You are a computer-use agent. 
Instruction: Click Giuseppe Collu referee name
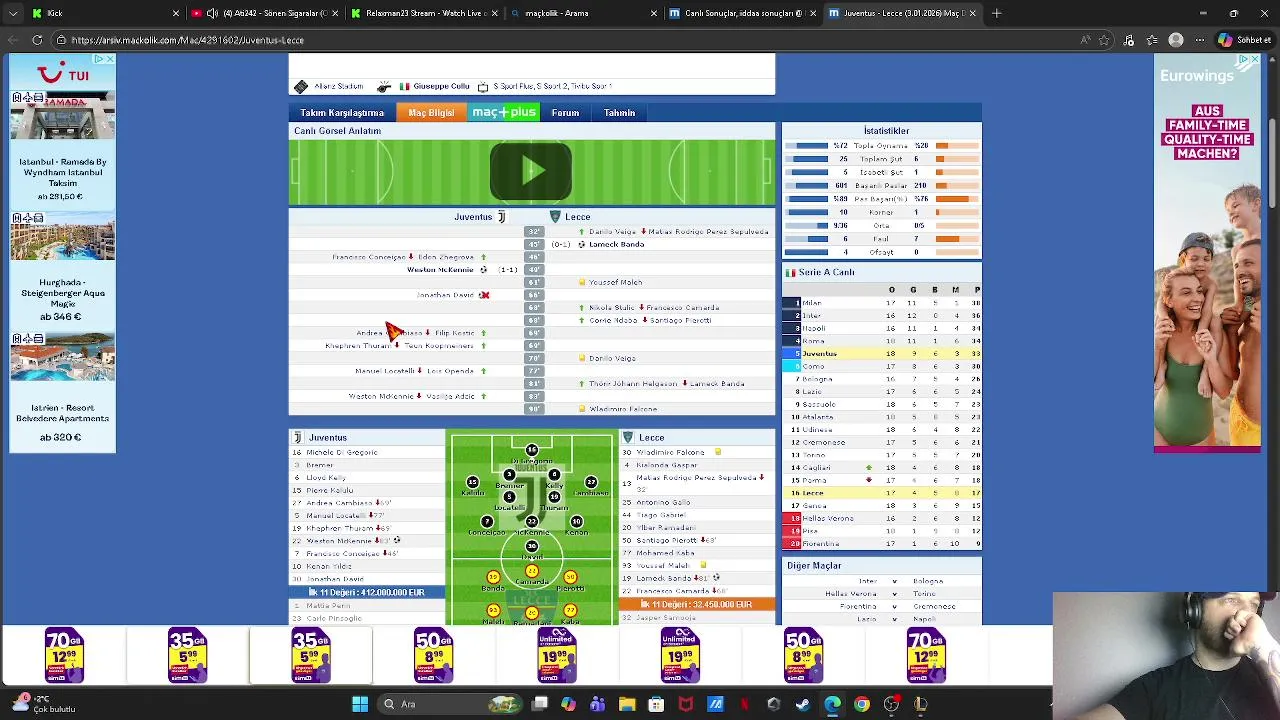[441, 87]
